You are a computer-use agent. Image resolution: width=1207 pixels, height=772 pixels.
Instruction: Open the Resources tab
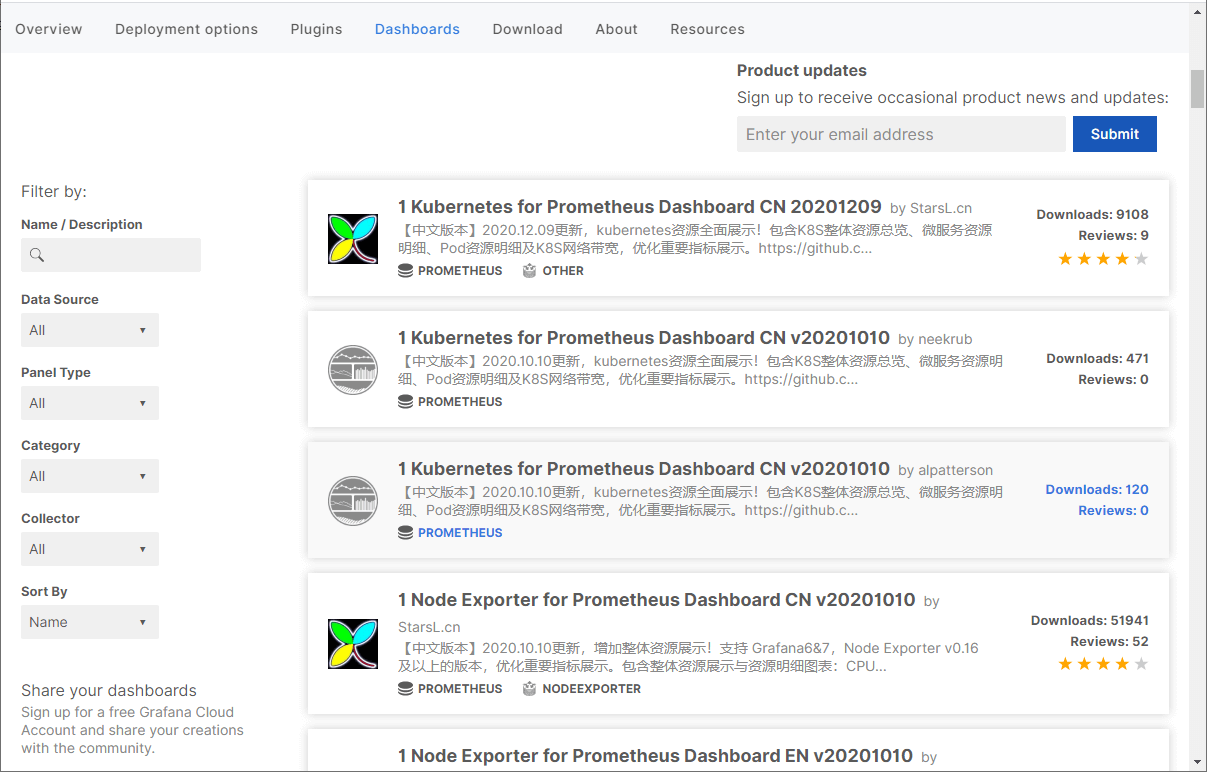(x=707, y=29)
